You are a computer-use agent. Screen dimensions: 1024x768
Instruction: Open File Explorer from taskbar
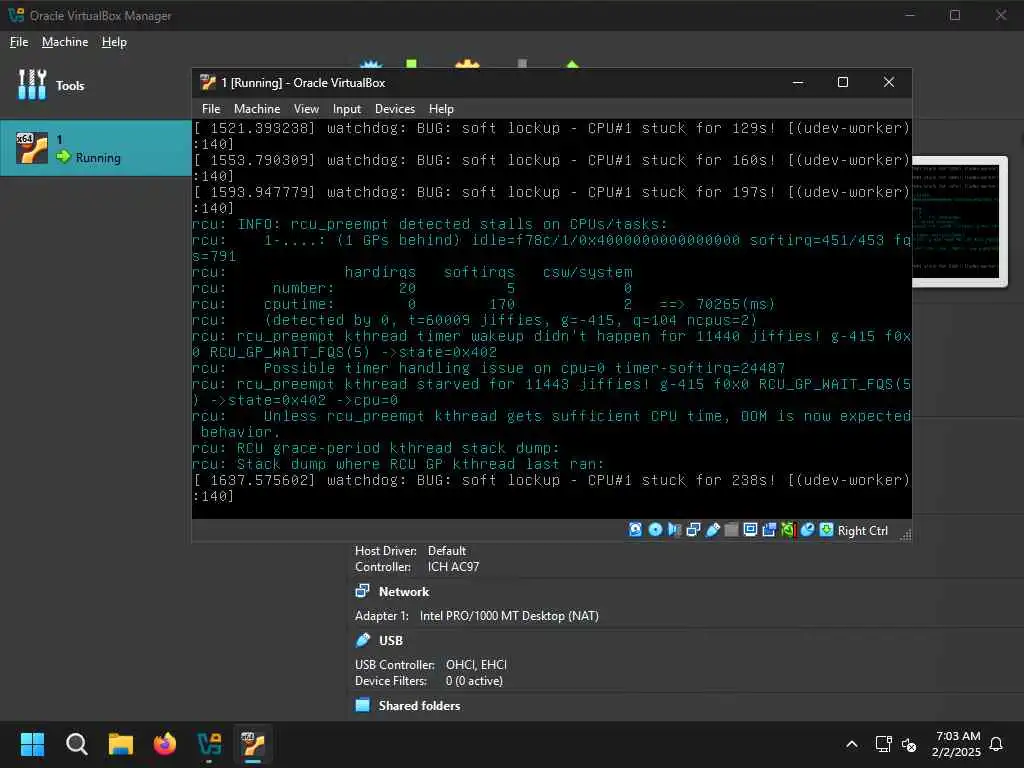[x=121, y=744]
